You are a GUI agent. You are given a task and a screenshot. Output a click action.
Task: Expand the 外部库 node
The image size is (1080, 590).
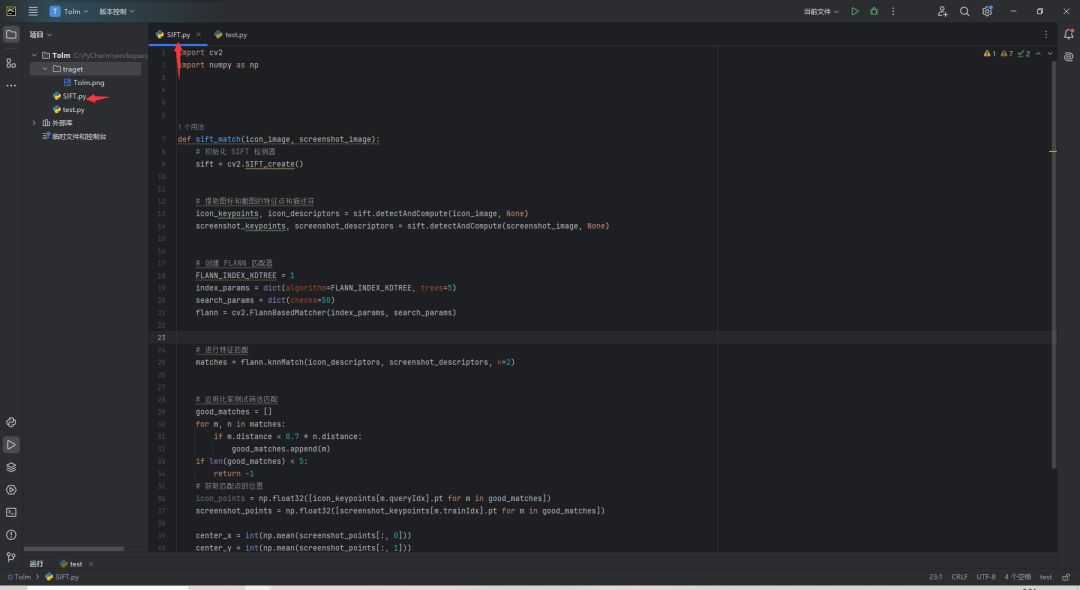[x=34, y=123]
